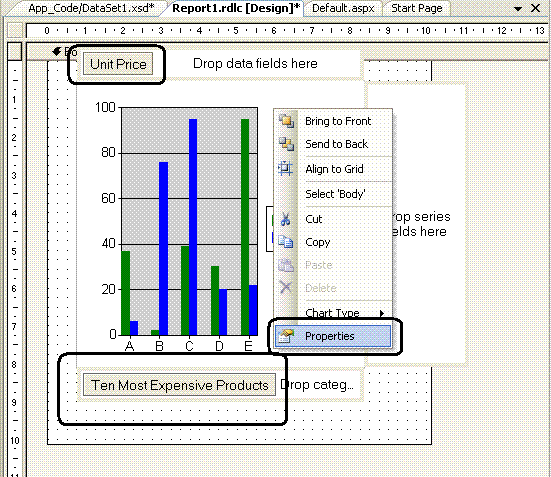Screen dimensions: 551x477
Task: Choose Select 'Body' from the context menu
Action: click(335, 194)
